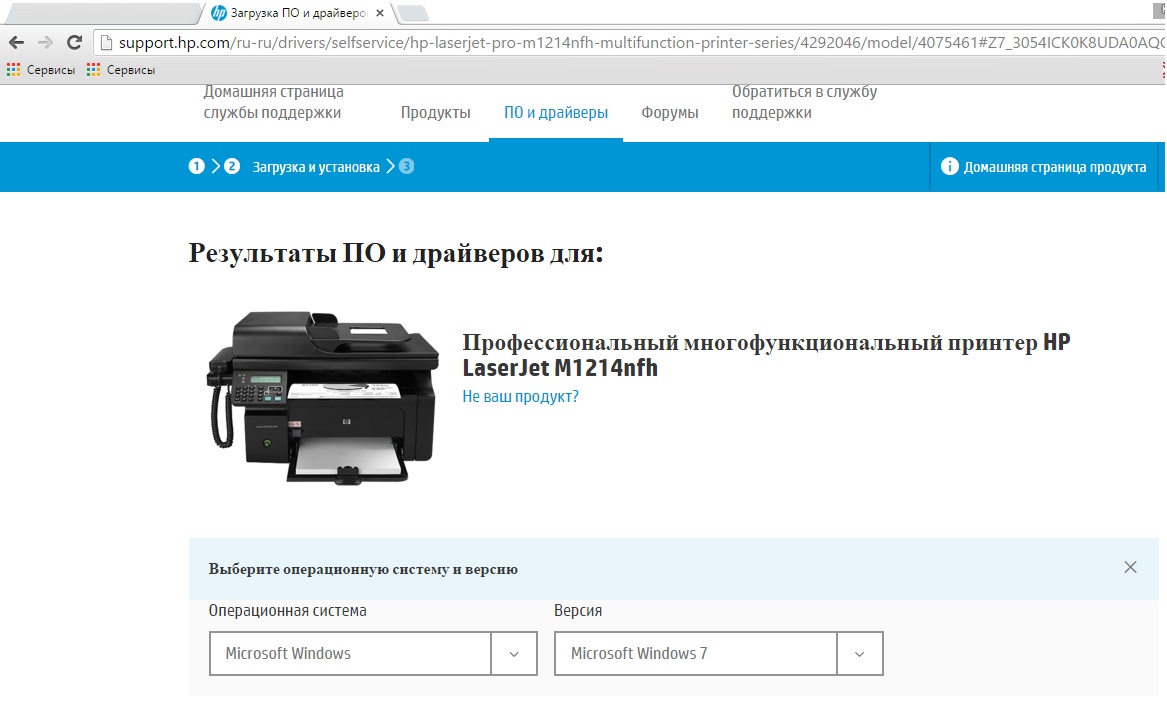Dismiss the operating system selection panel

point(1130,567)
